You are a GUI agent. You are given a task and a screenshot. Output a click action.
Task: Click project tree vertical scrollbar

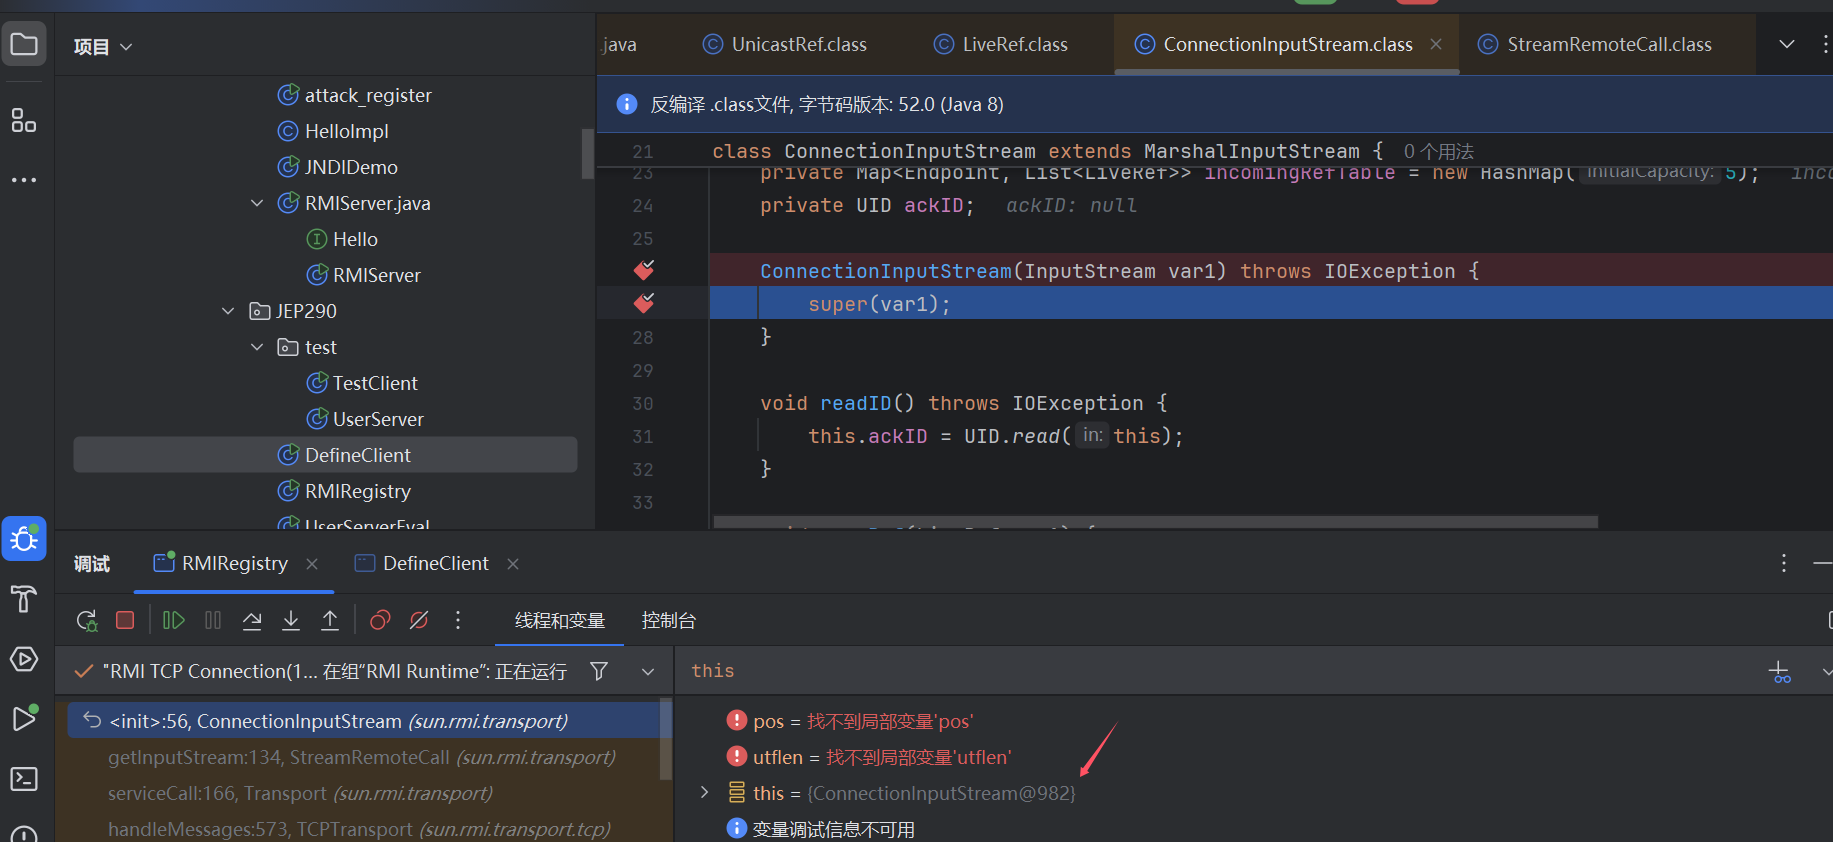(587, 154)
